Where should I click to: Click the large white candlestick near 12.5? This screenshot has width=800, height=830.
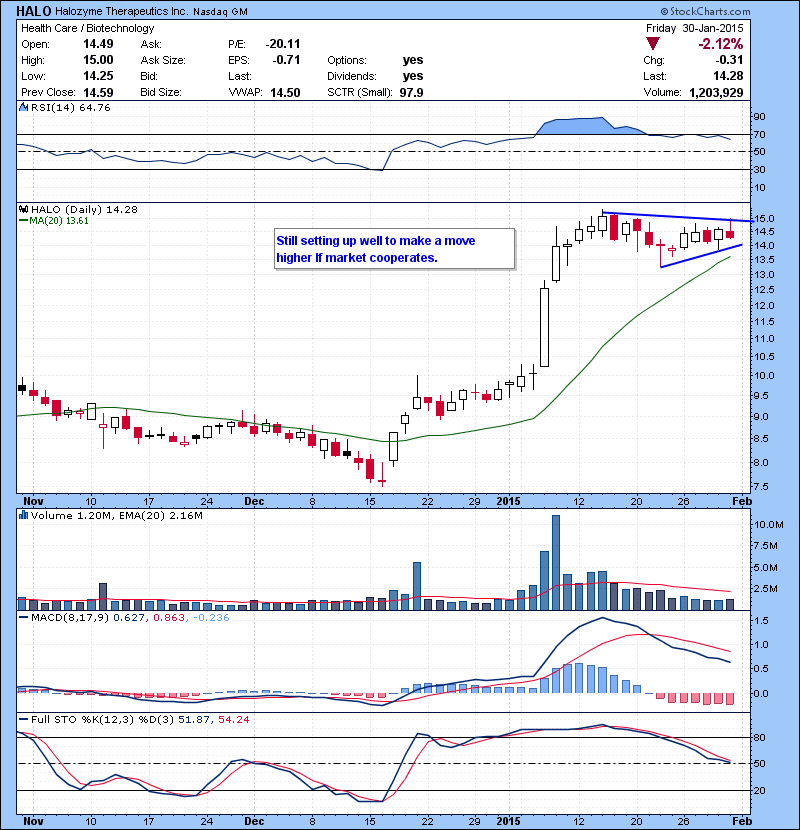click(544, 327)
